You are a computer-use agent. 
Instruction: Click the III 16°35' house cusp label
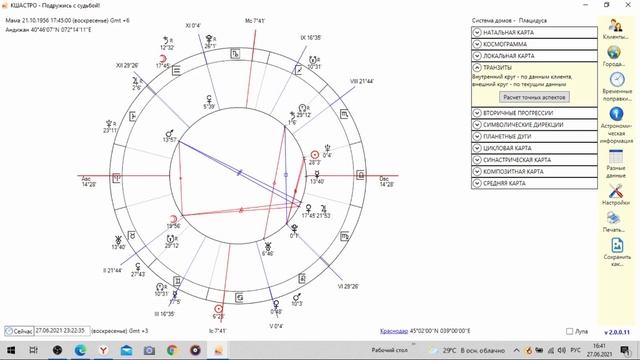164,314
